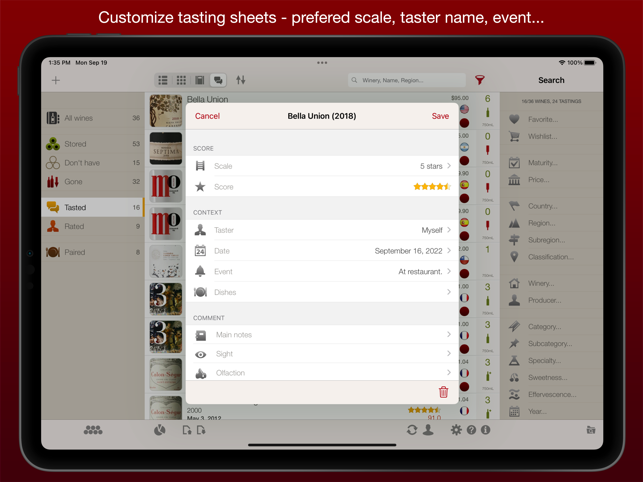The height and width of the screenshot is (482, 643).
Task: Tap the three dots multitasking indicator
Action: pyautogui.click(x=322, y=63)
